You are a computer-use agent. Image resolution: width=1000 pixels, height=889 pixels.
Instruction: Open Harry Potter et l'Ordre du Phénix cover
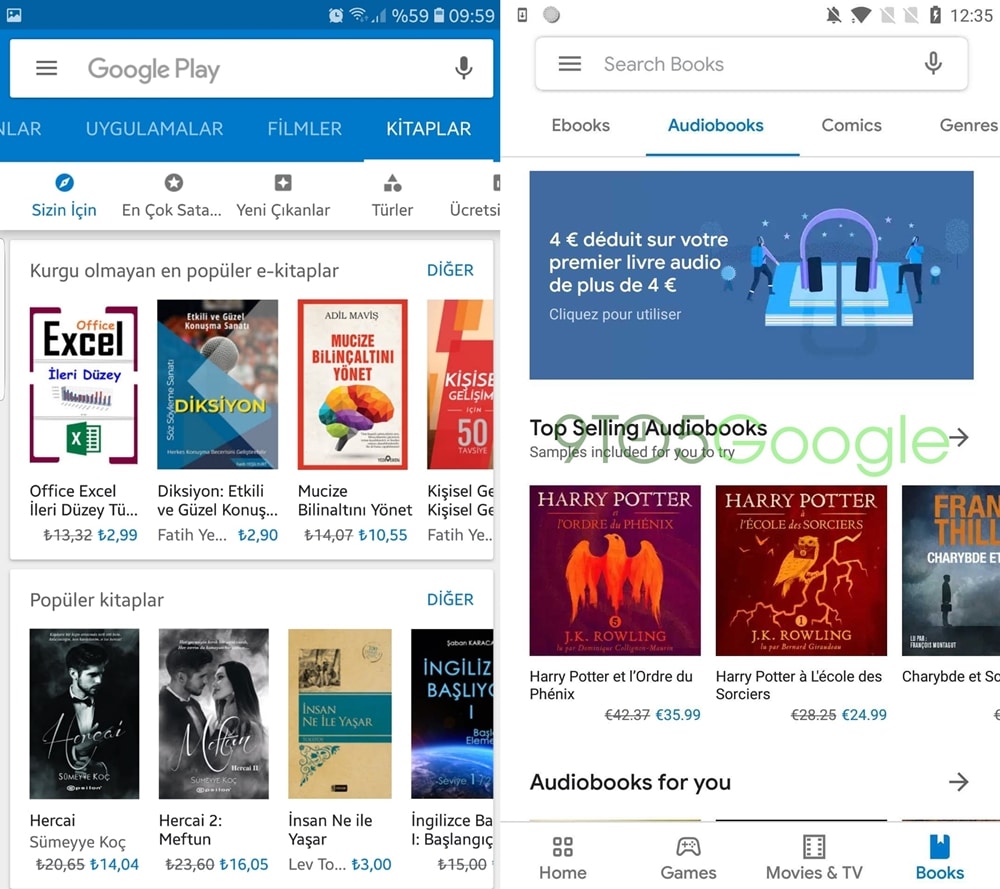[x=614, y=570]
